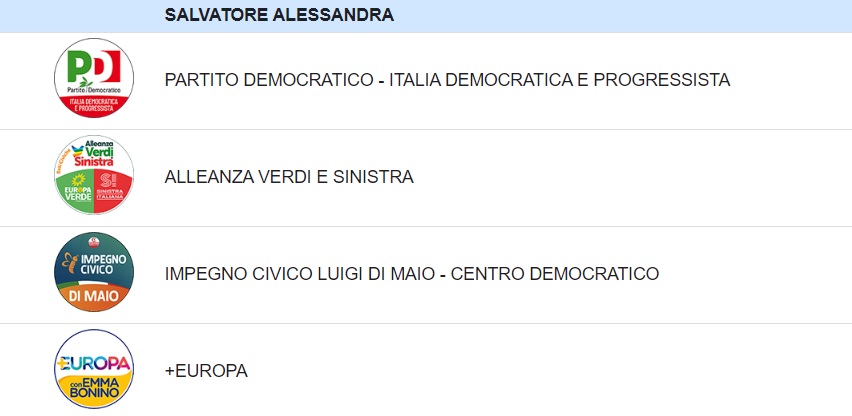Click the green Europa Verde section of logo
Screen dimensions: 852x416
point(75,190)
